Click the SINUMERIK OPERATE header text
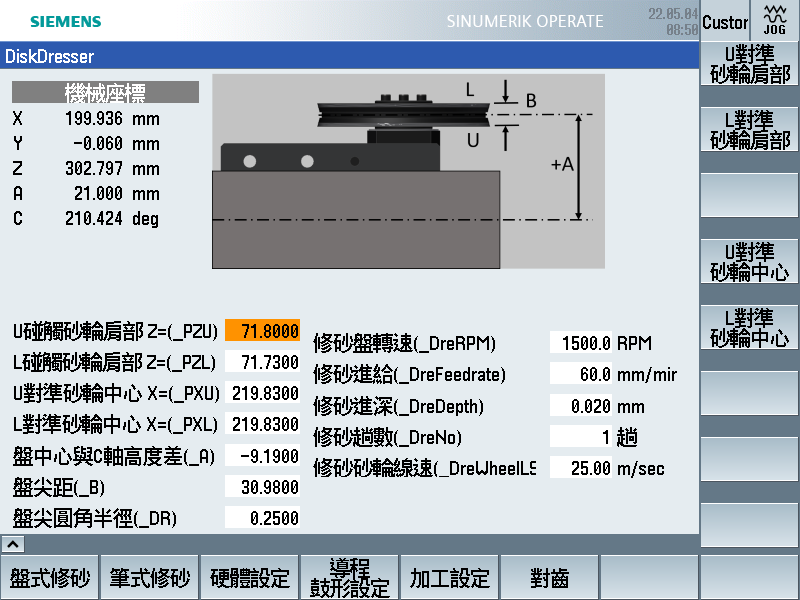Viewport: 800px width, 600px height. (525, 21)
